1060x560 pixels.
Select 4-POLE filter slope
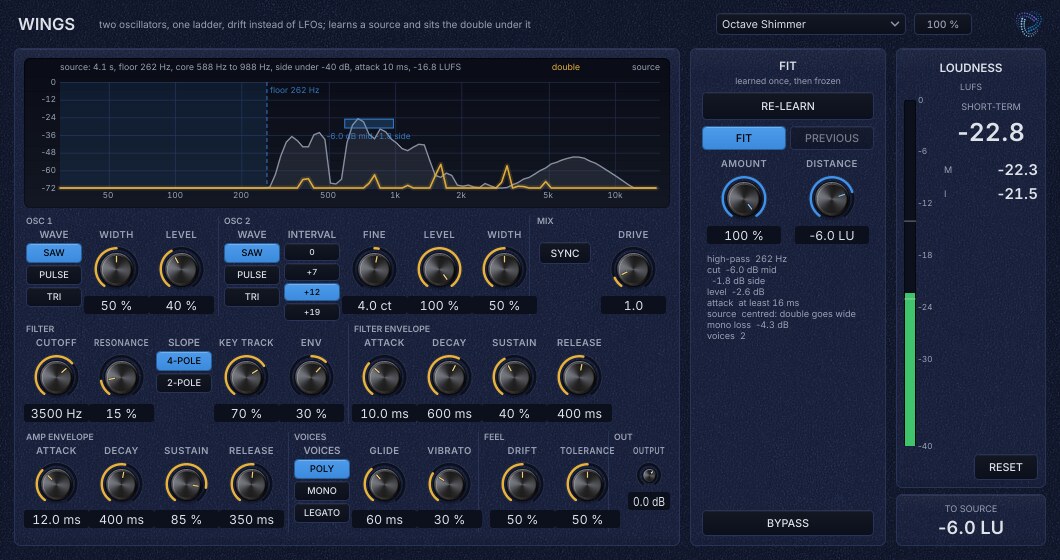[184, 361]
